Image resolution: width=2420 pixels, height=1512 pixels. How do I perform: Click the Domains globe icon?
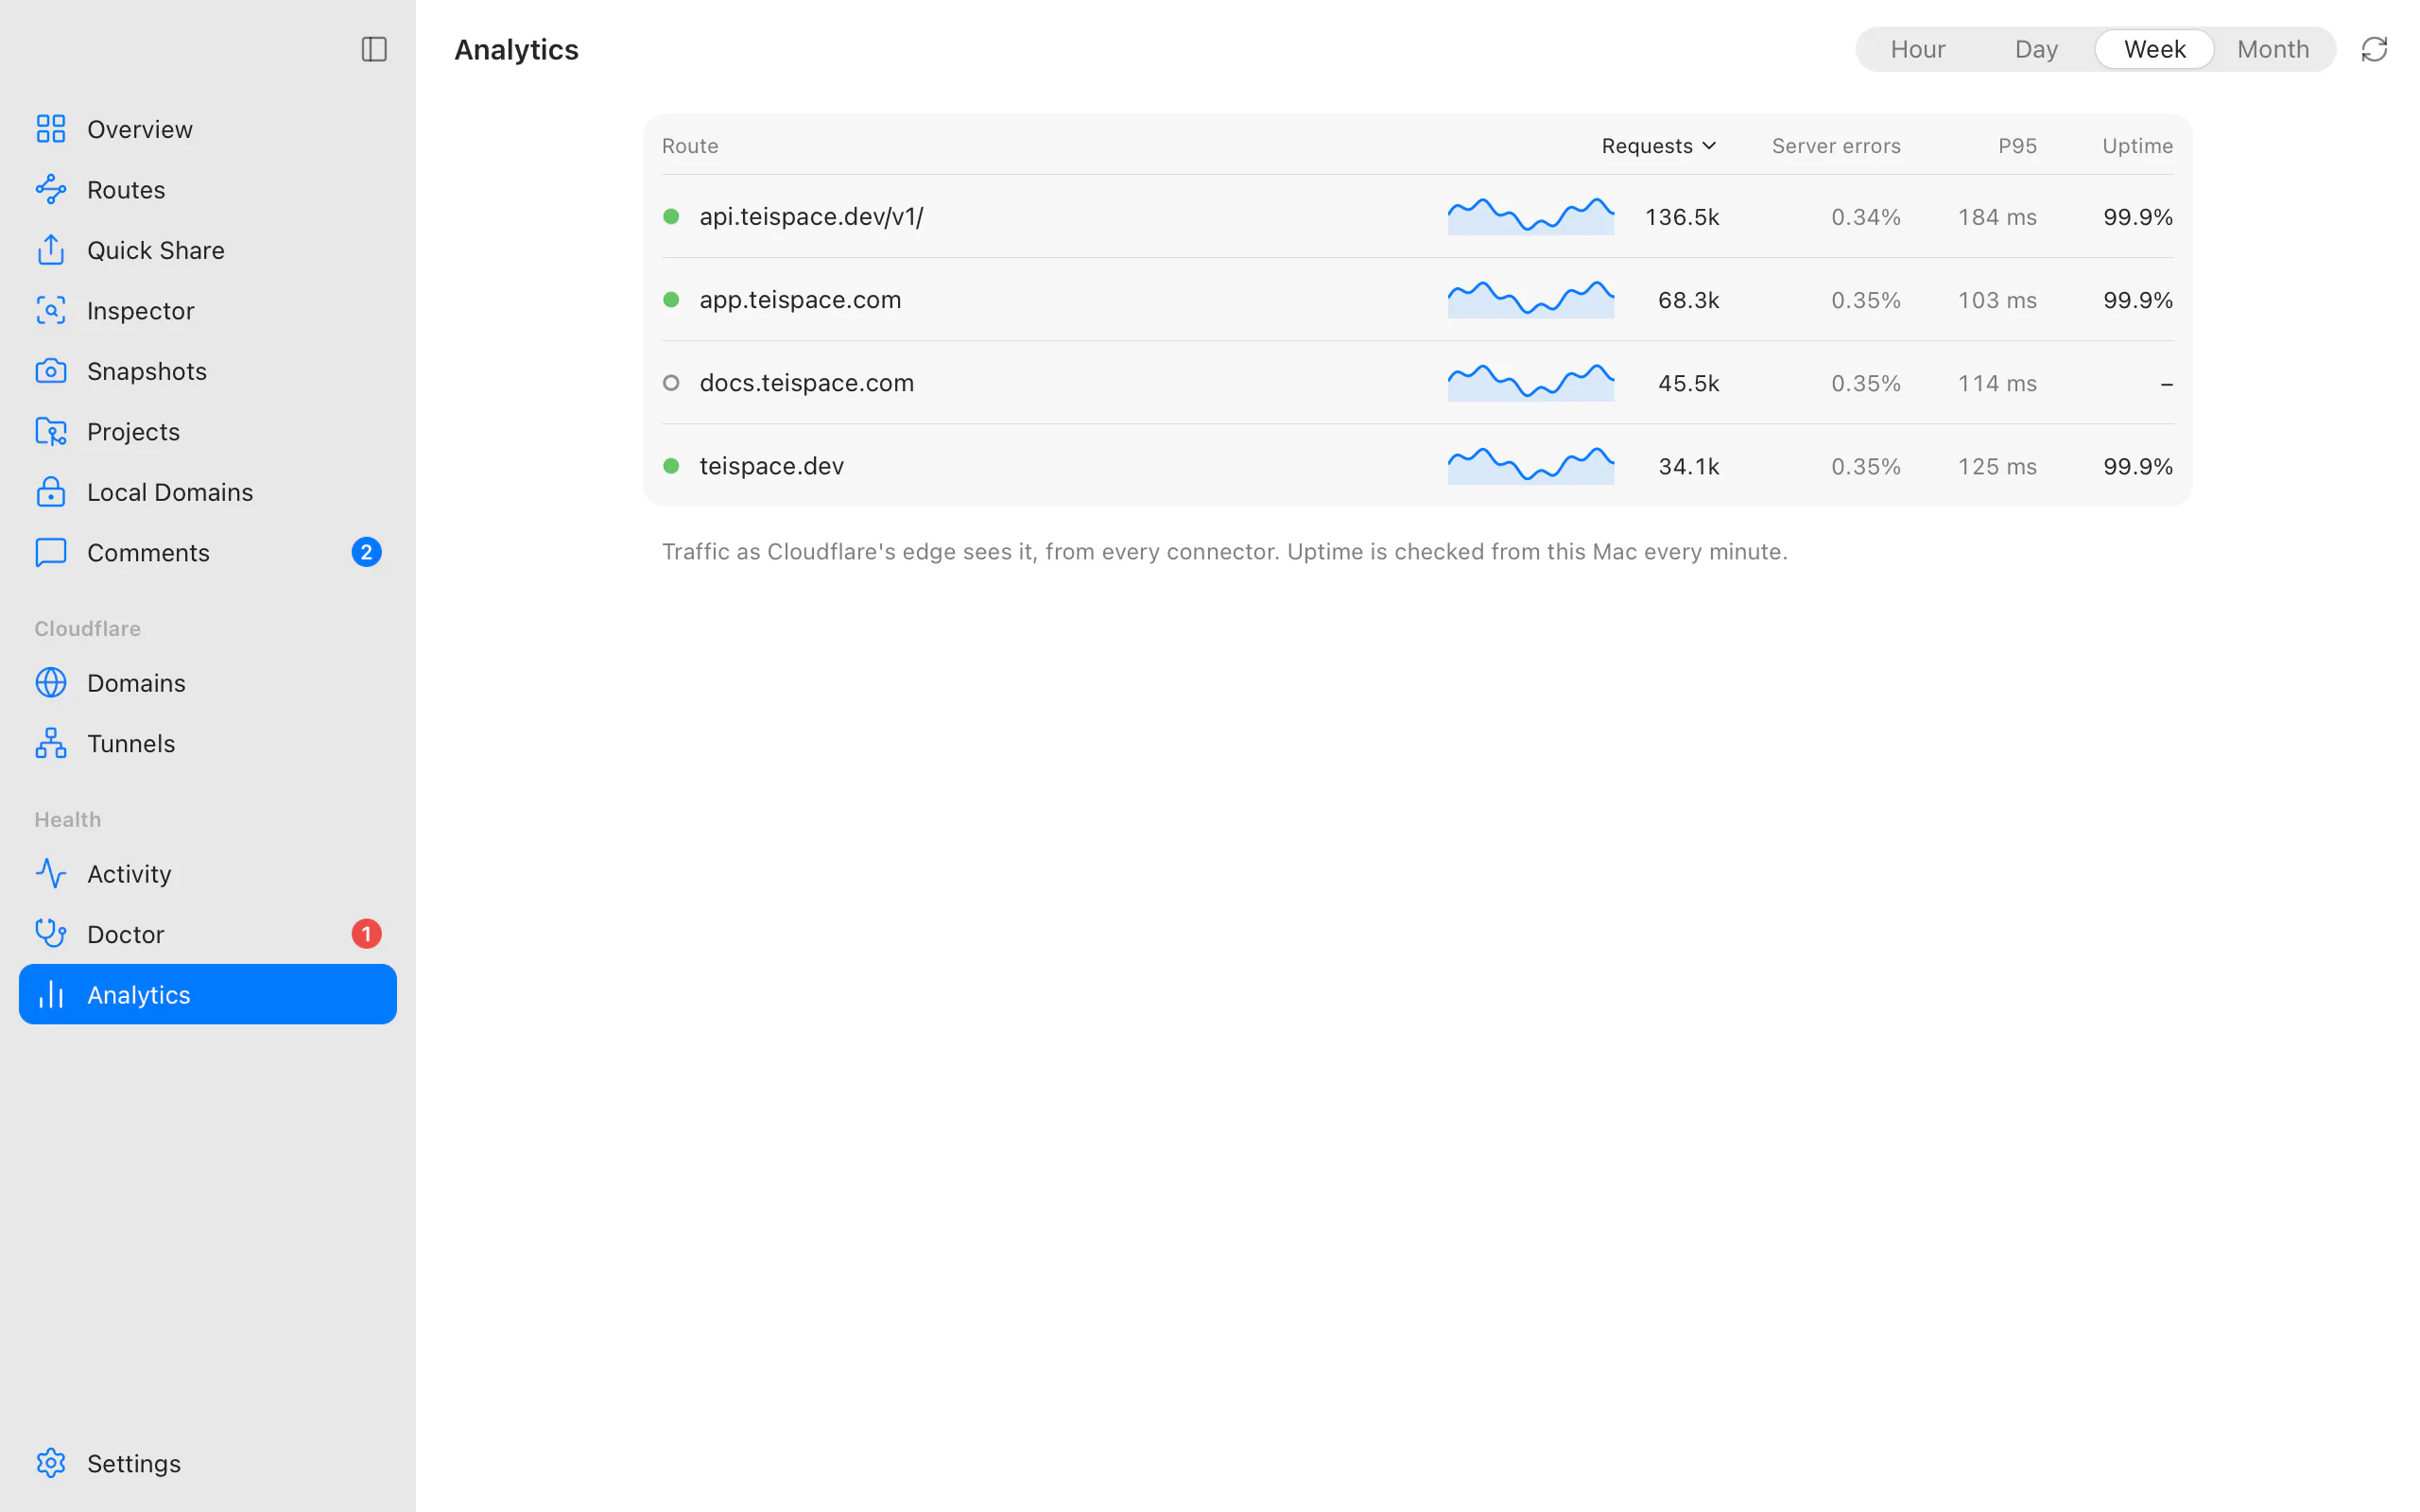[x=50, y=682]
